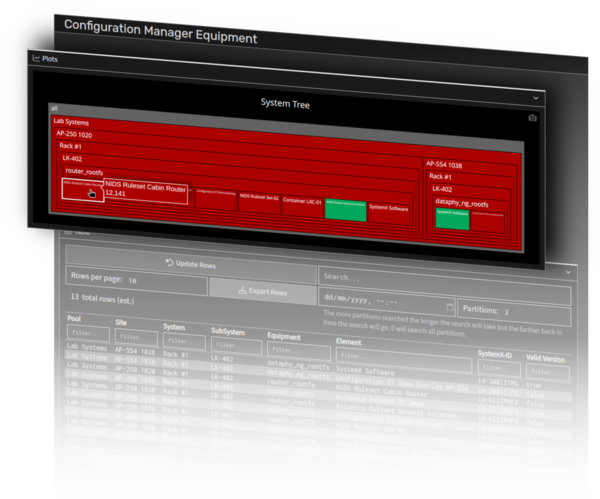Open the calendar picker in date field
Viewport: 600px width, 499px height.
point(448,300)
